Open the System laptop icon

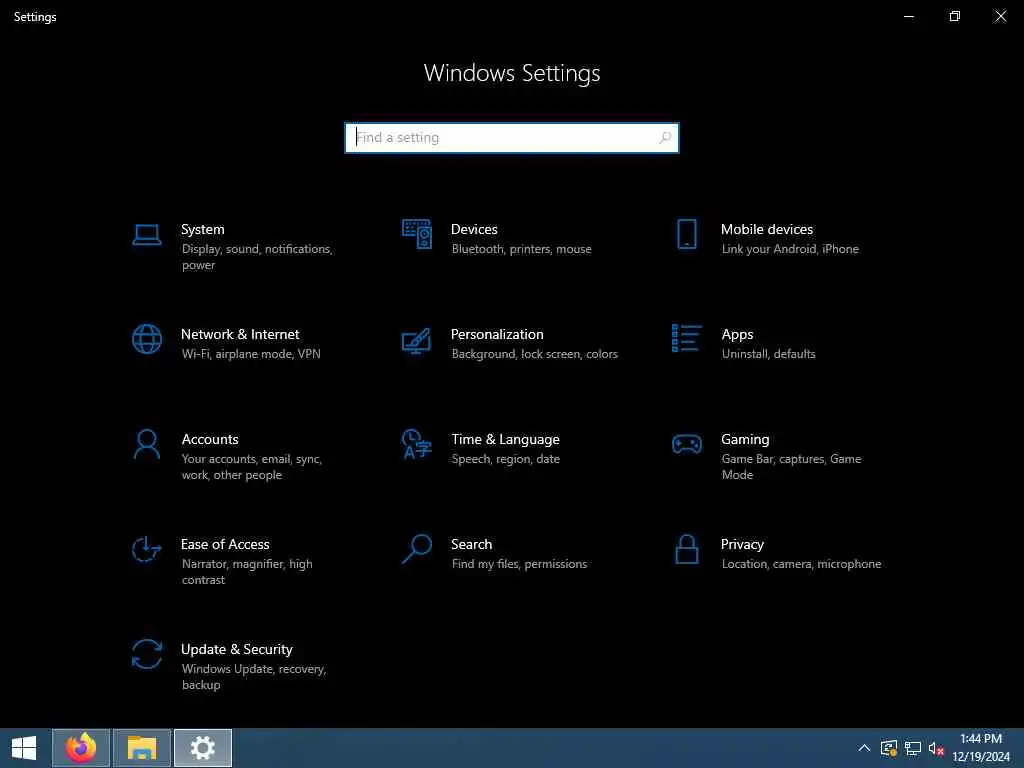pos(146,234)
